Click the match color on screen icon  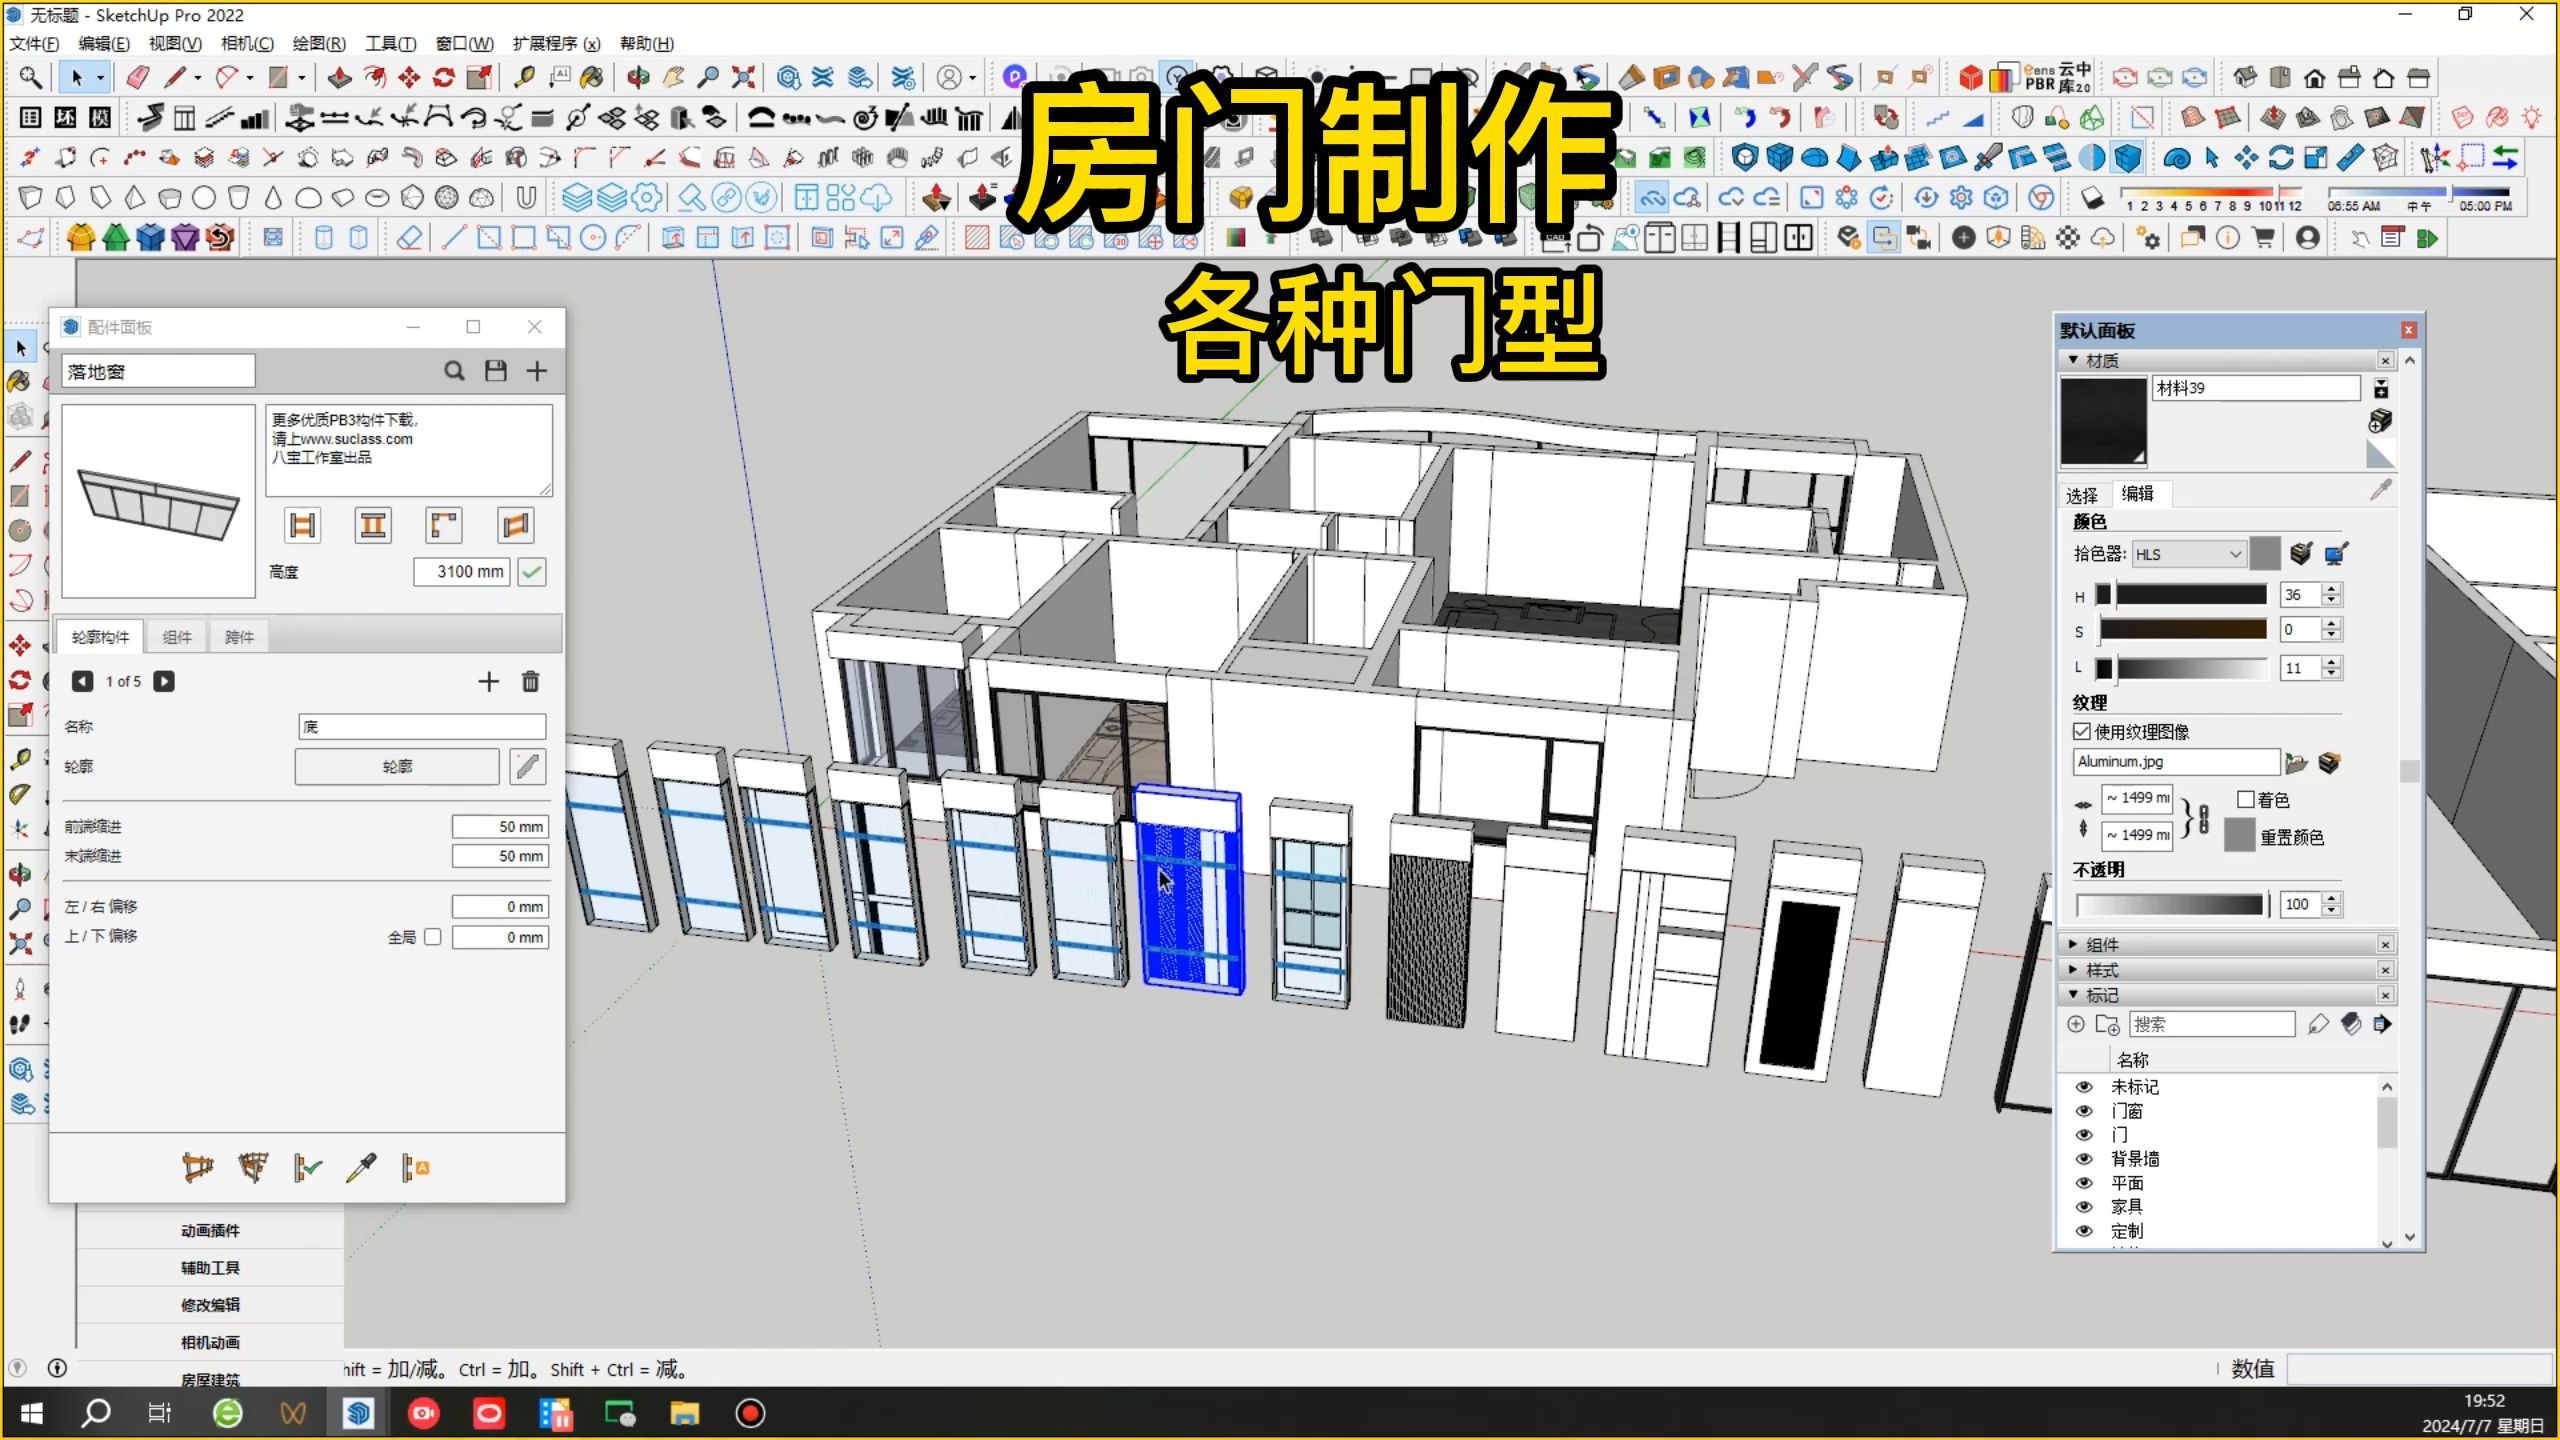pyautogui.click(x=2337, y=553)
